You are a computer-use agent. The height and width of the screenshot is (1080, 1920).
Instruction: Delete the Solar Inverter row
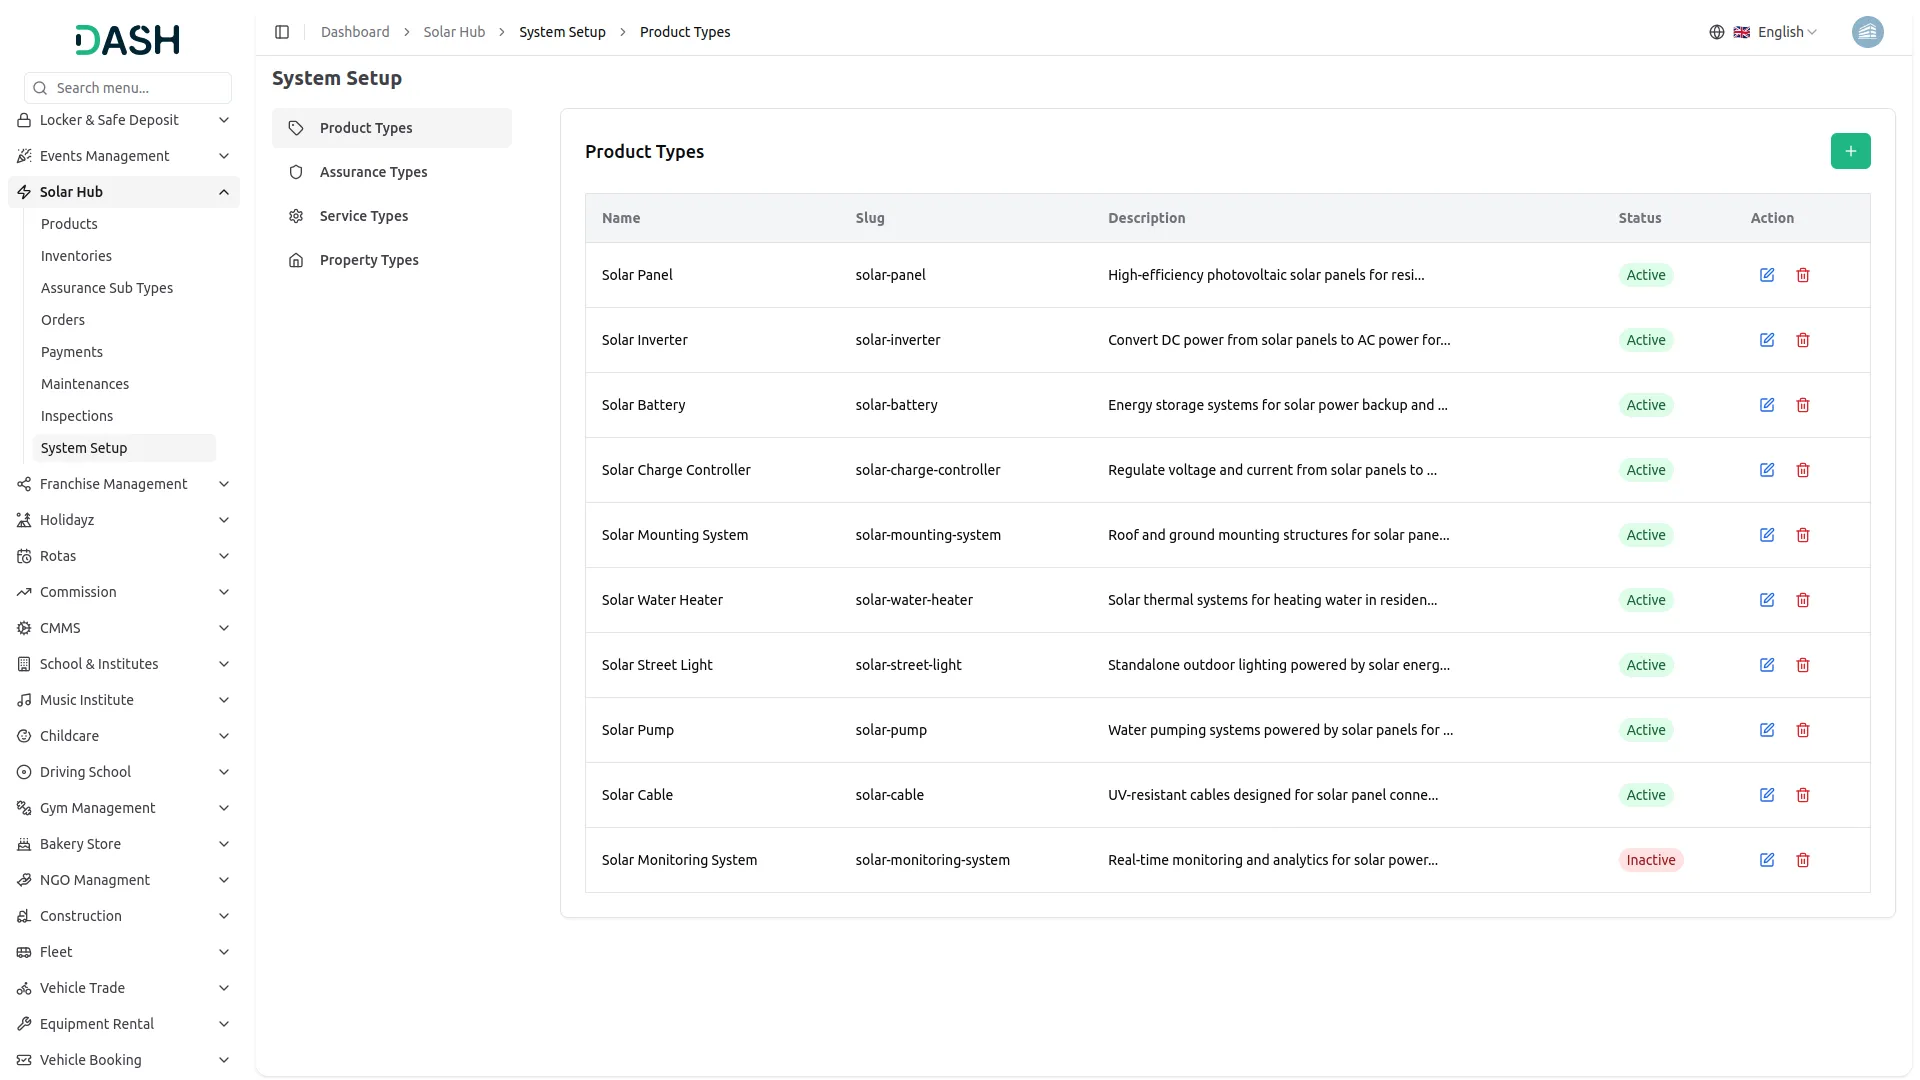click(1803, 340)
